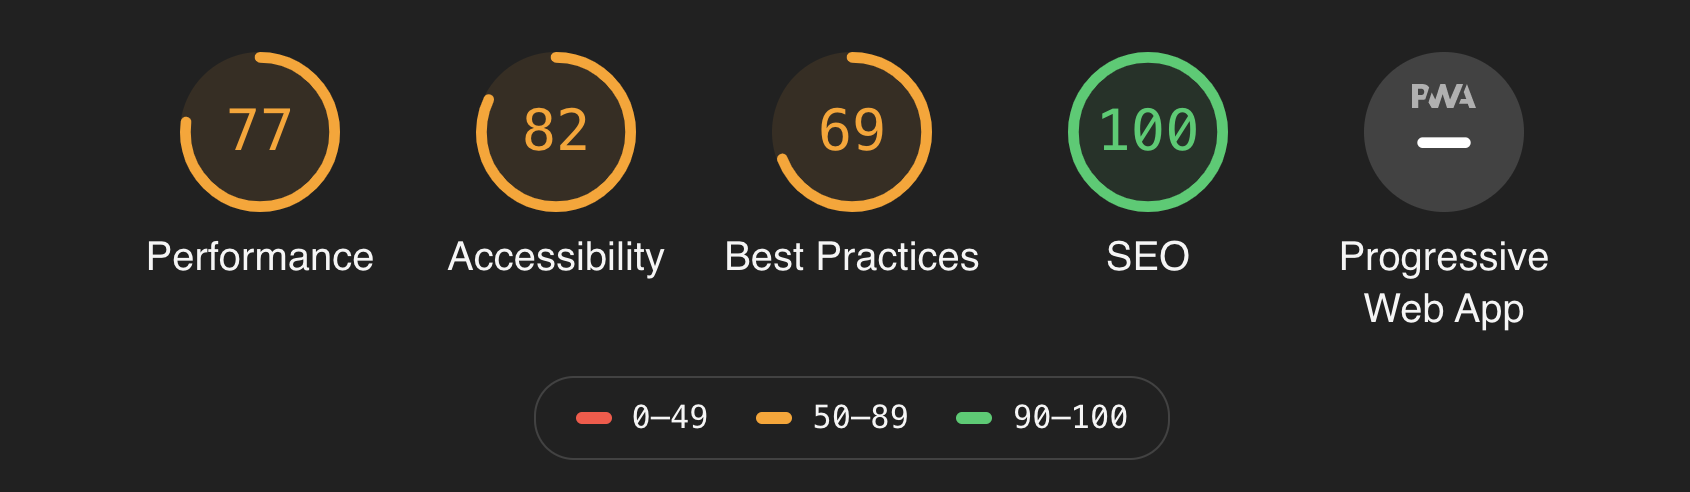Click the orange legend swatch for average scores
The width and height of the screenshot is (1690, 492).
click(x=774, y=418)
